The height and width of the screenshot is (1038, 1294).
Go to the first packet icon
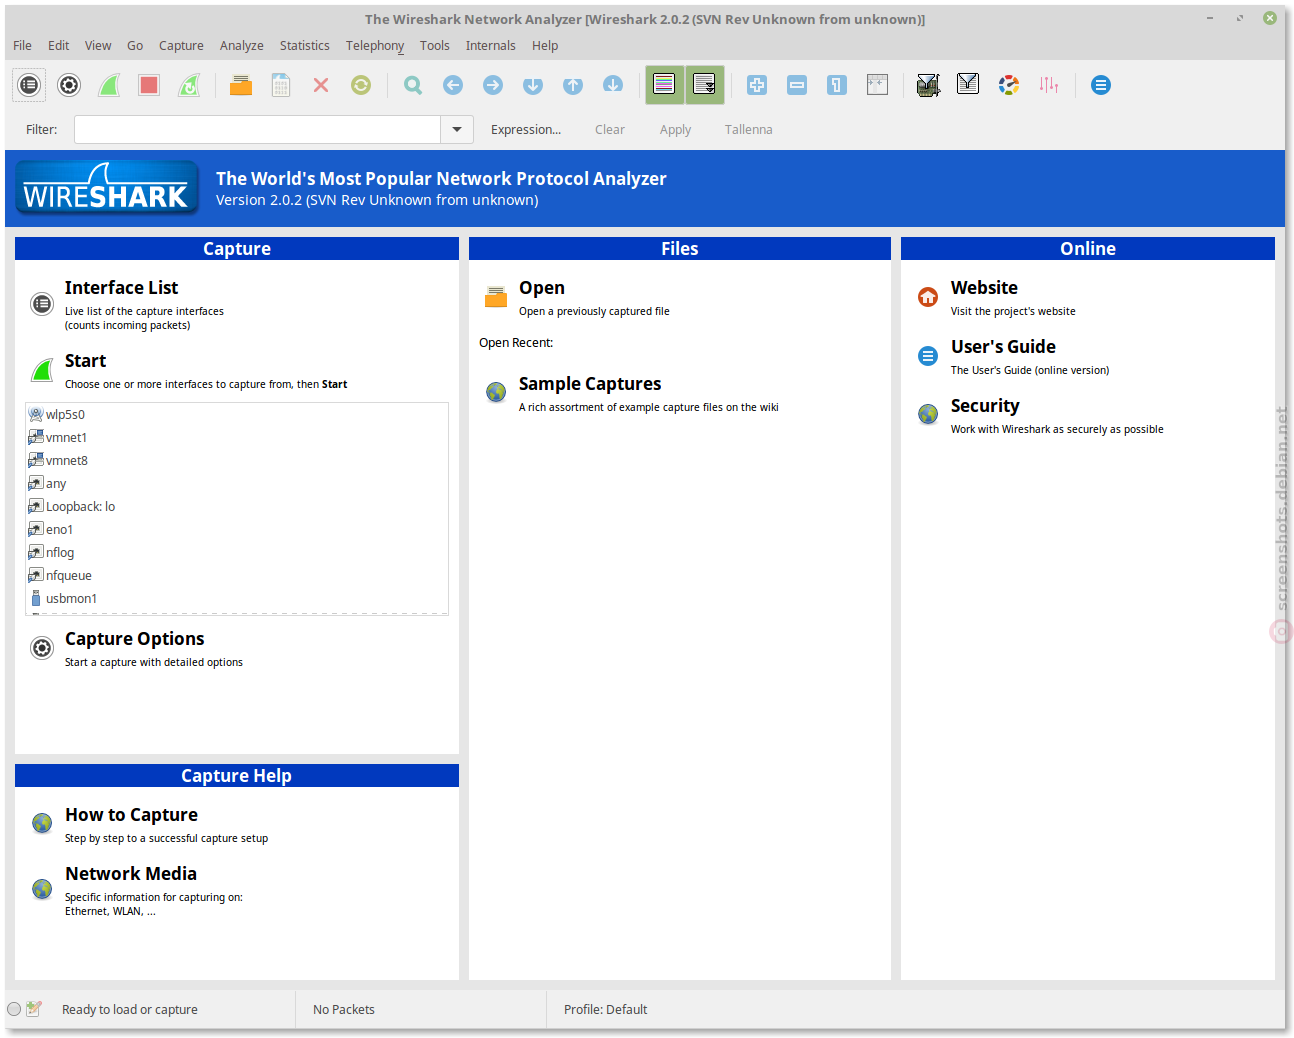click(x=573, y=85)
